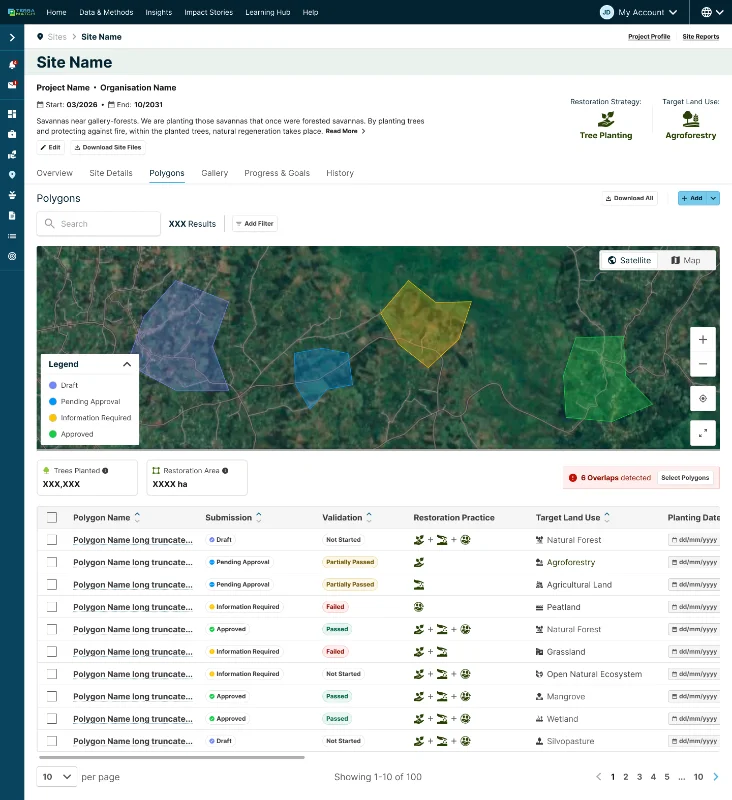Click Download Site Files button
732x800 pixels.
[108, 147]
